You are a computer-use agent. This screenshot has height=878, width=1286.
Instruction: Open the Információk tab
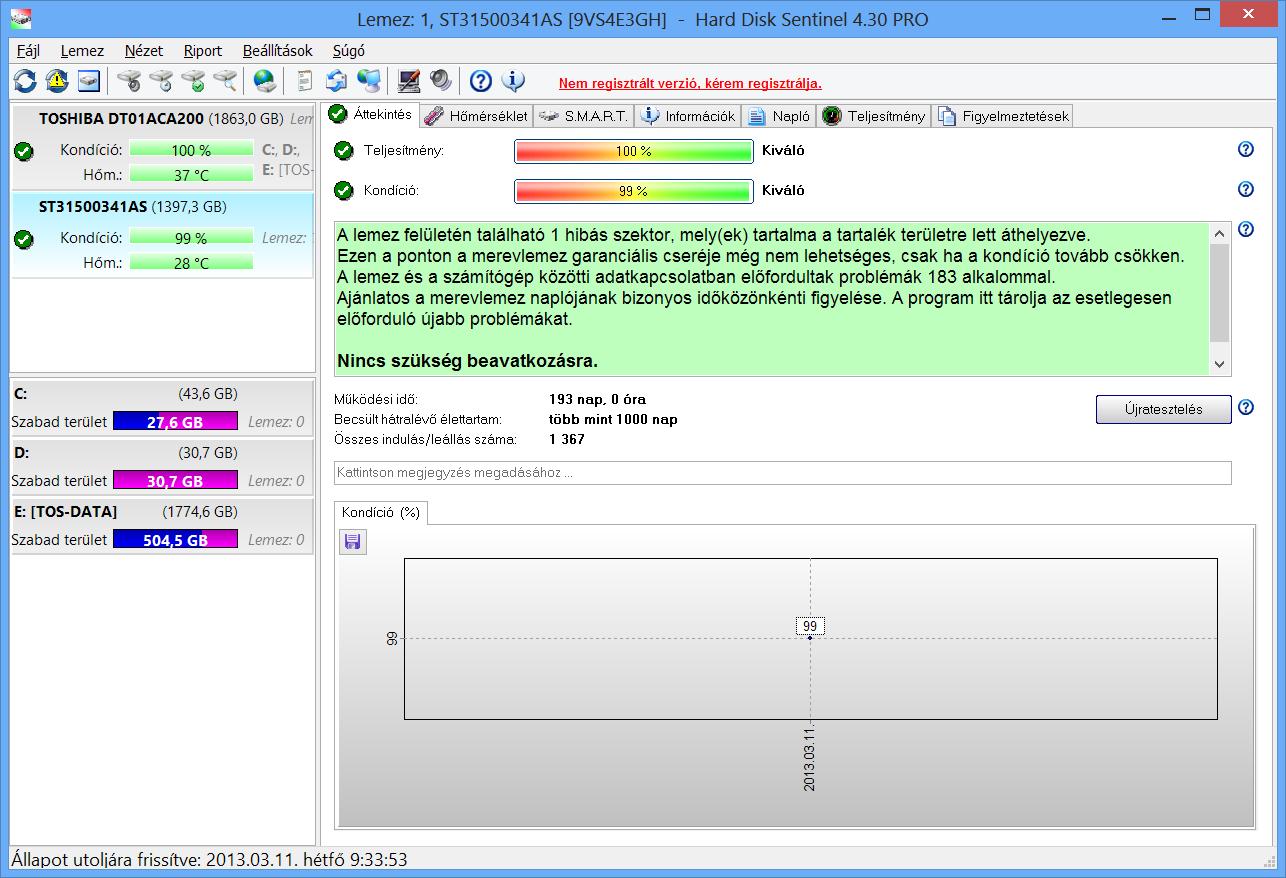point(688,116)
